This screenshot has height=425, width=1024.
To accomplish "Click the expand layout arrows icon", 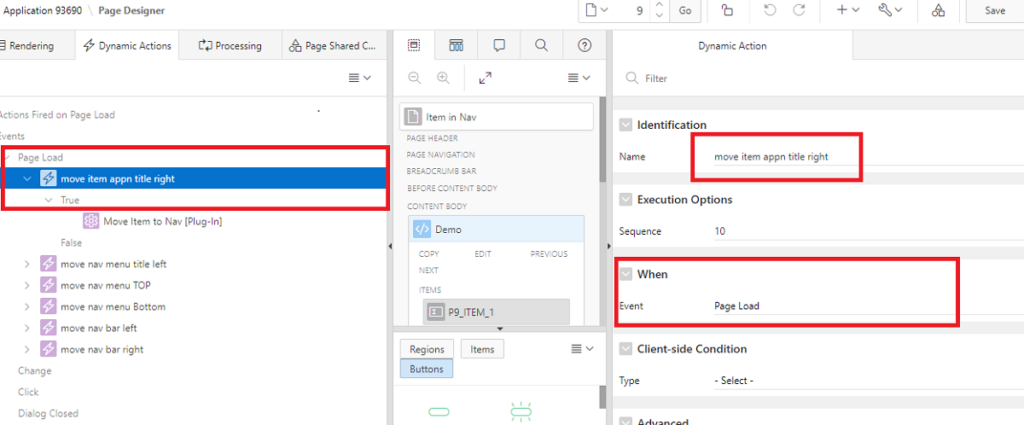I will click(x=485, y=78).
